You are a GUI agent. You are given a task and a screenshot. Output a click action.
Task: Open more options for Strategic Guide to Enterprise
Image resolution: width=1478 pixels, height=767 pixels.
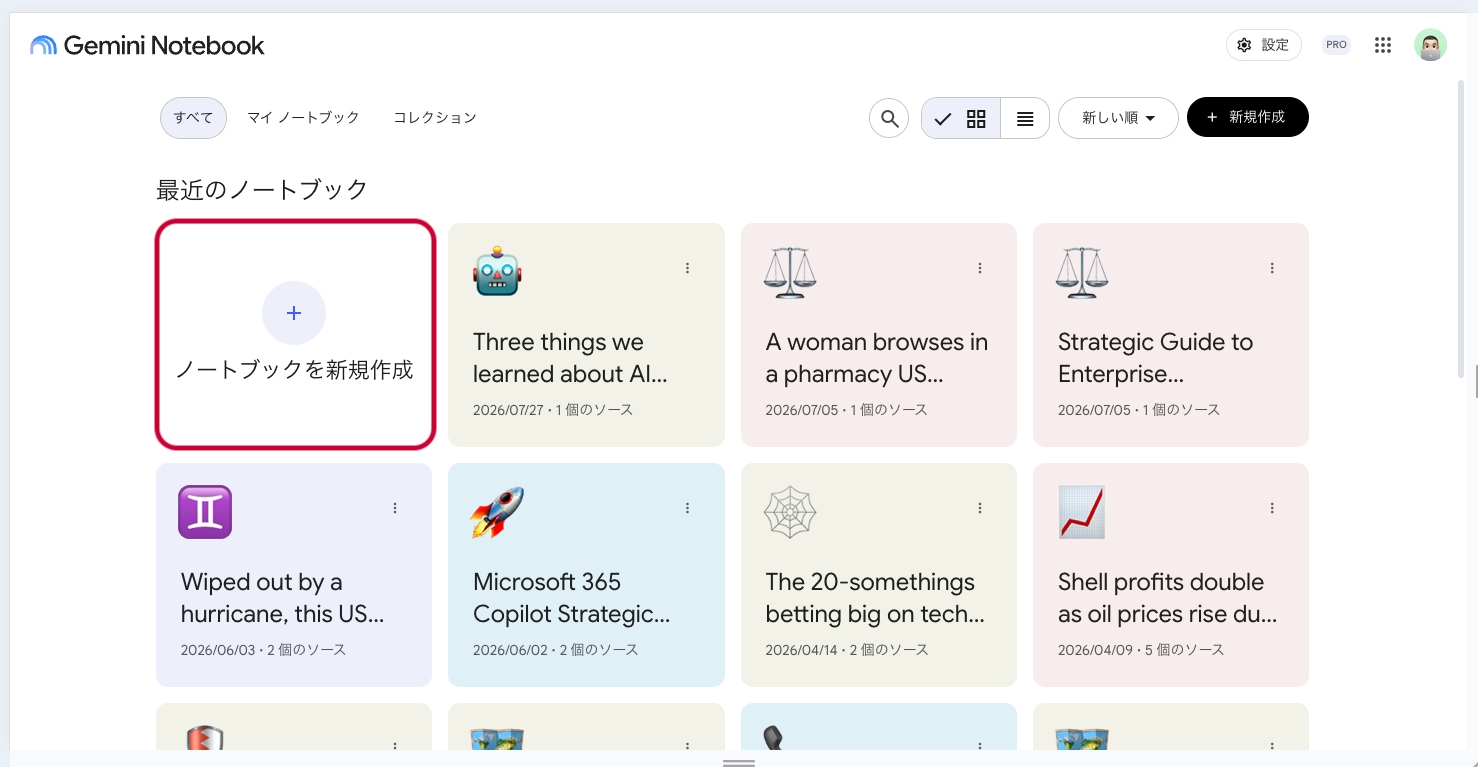click(x=1272, y=268)
